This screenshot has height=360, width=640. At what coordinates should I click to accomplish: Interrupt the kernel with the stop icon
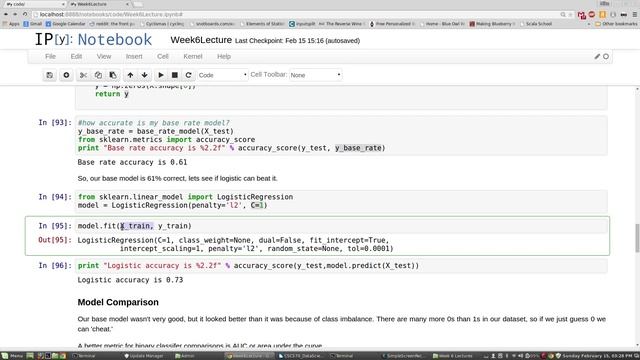point(175,75)
